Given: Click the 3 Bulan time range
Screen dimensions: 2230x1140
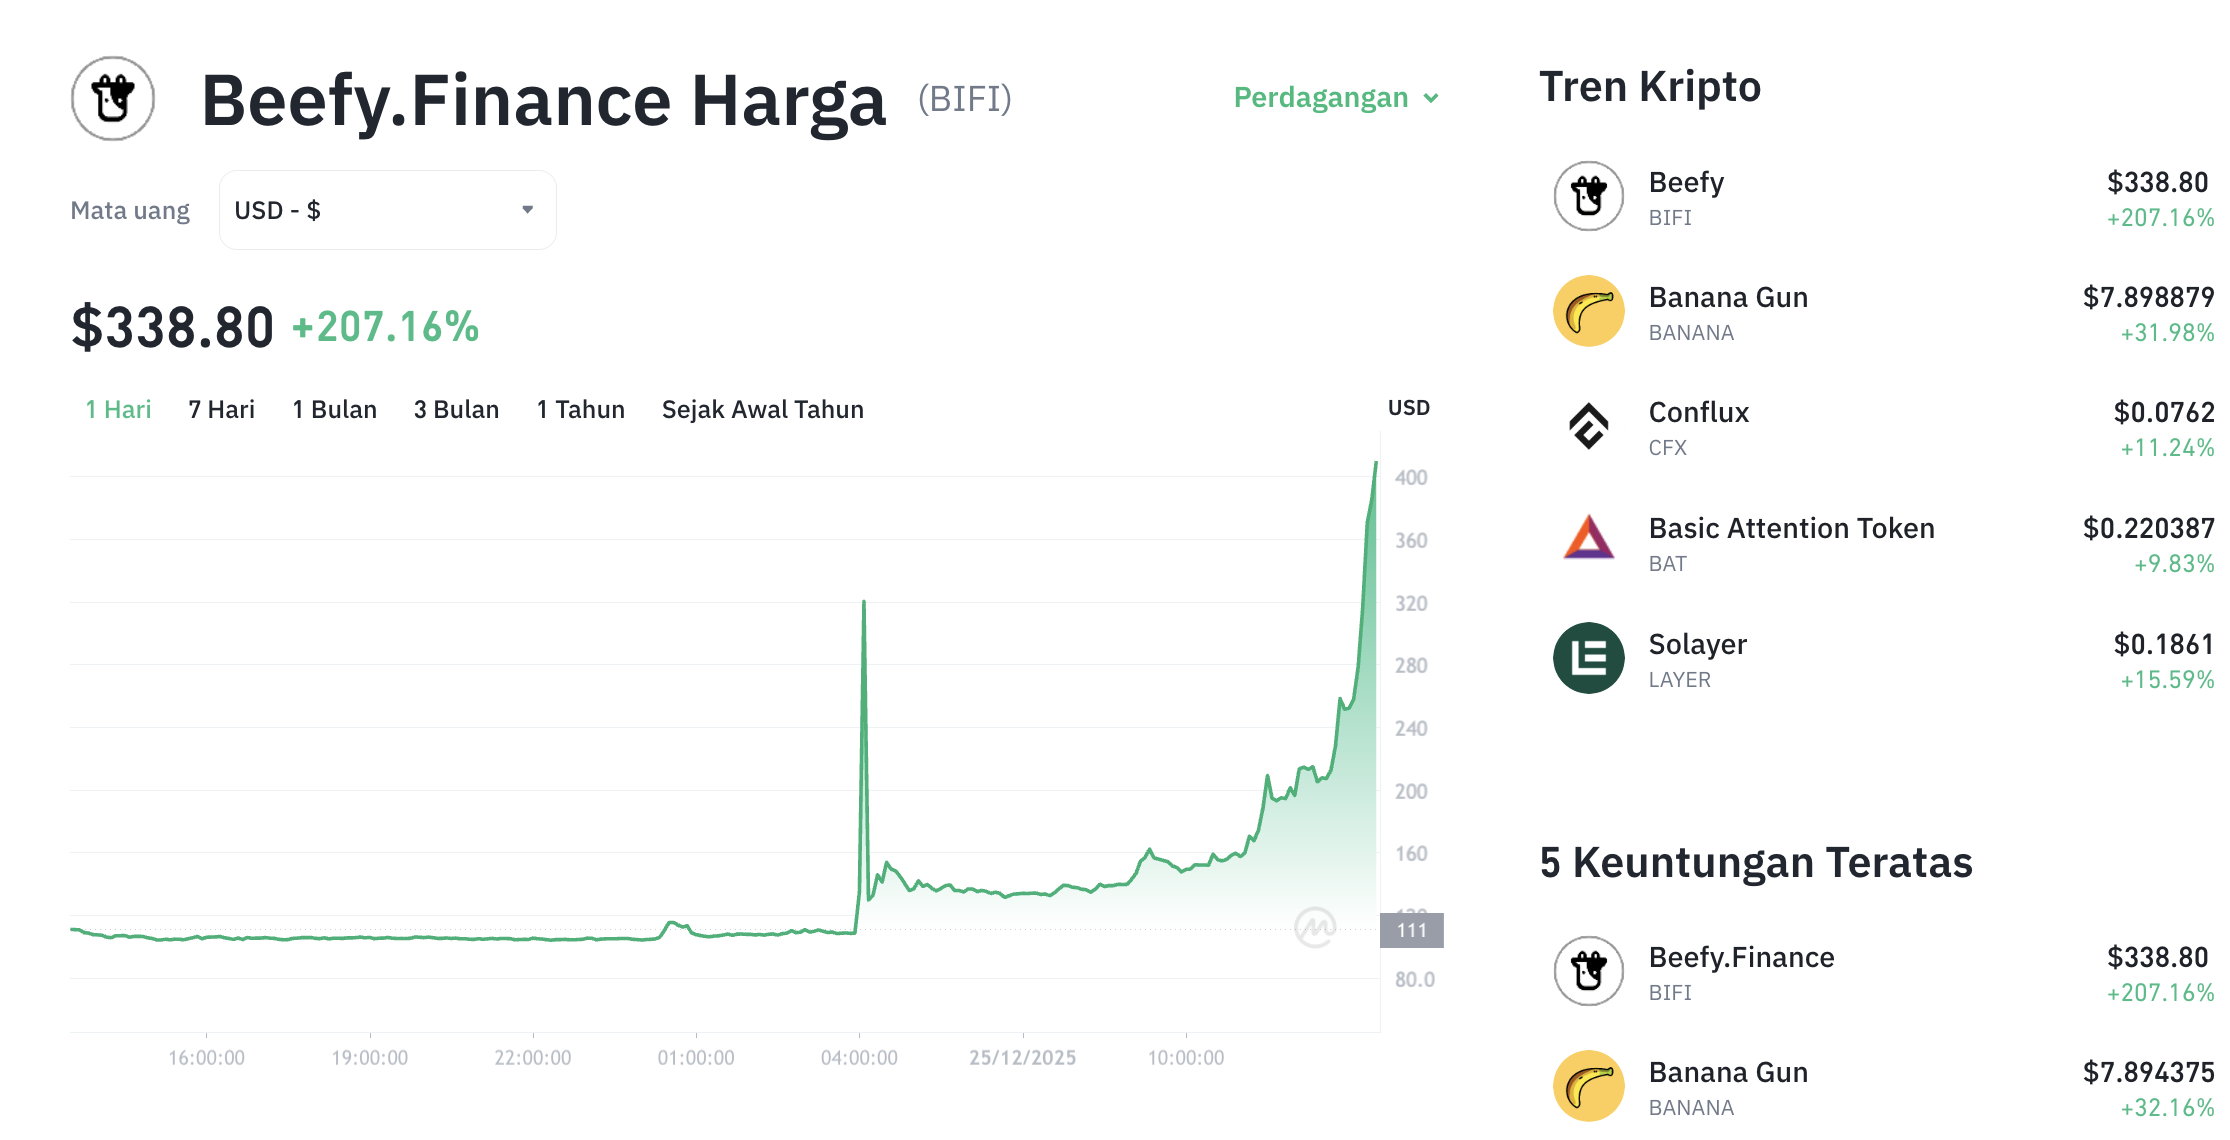Looking at the screenshot, I should tap(456, 409).
